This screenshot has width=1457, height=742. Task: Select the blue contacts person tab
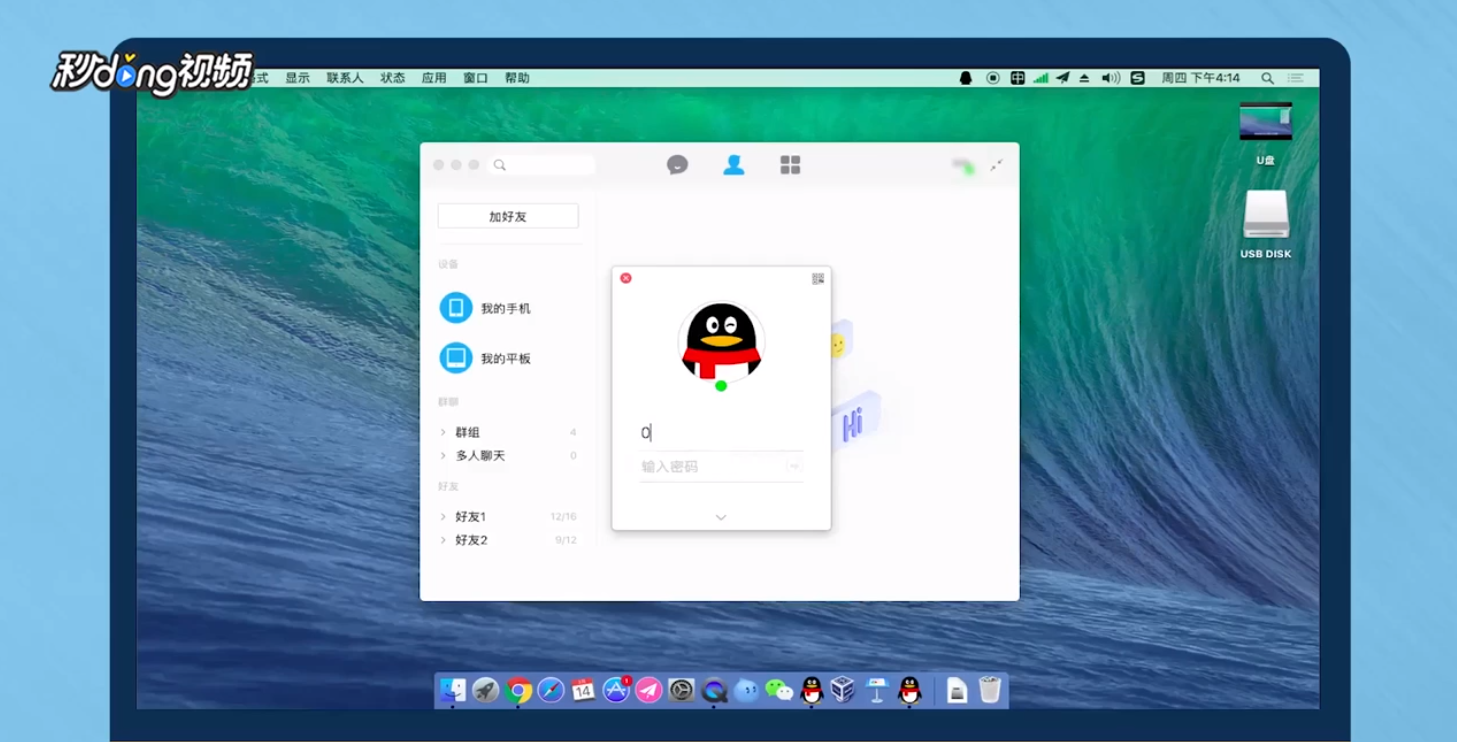[734, 164]
